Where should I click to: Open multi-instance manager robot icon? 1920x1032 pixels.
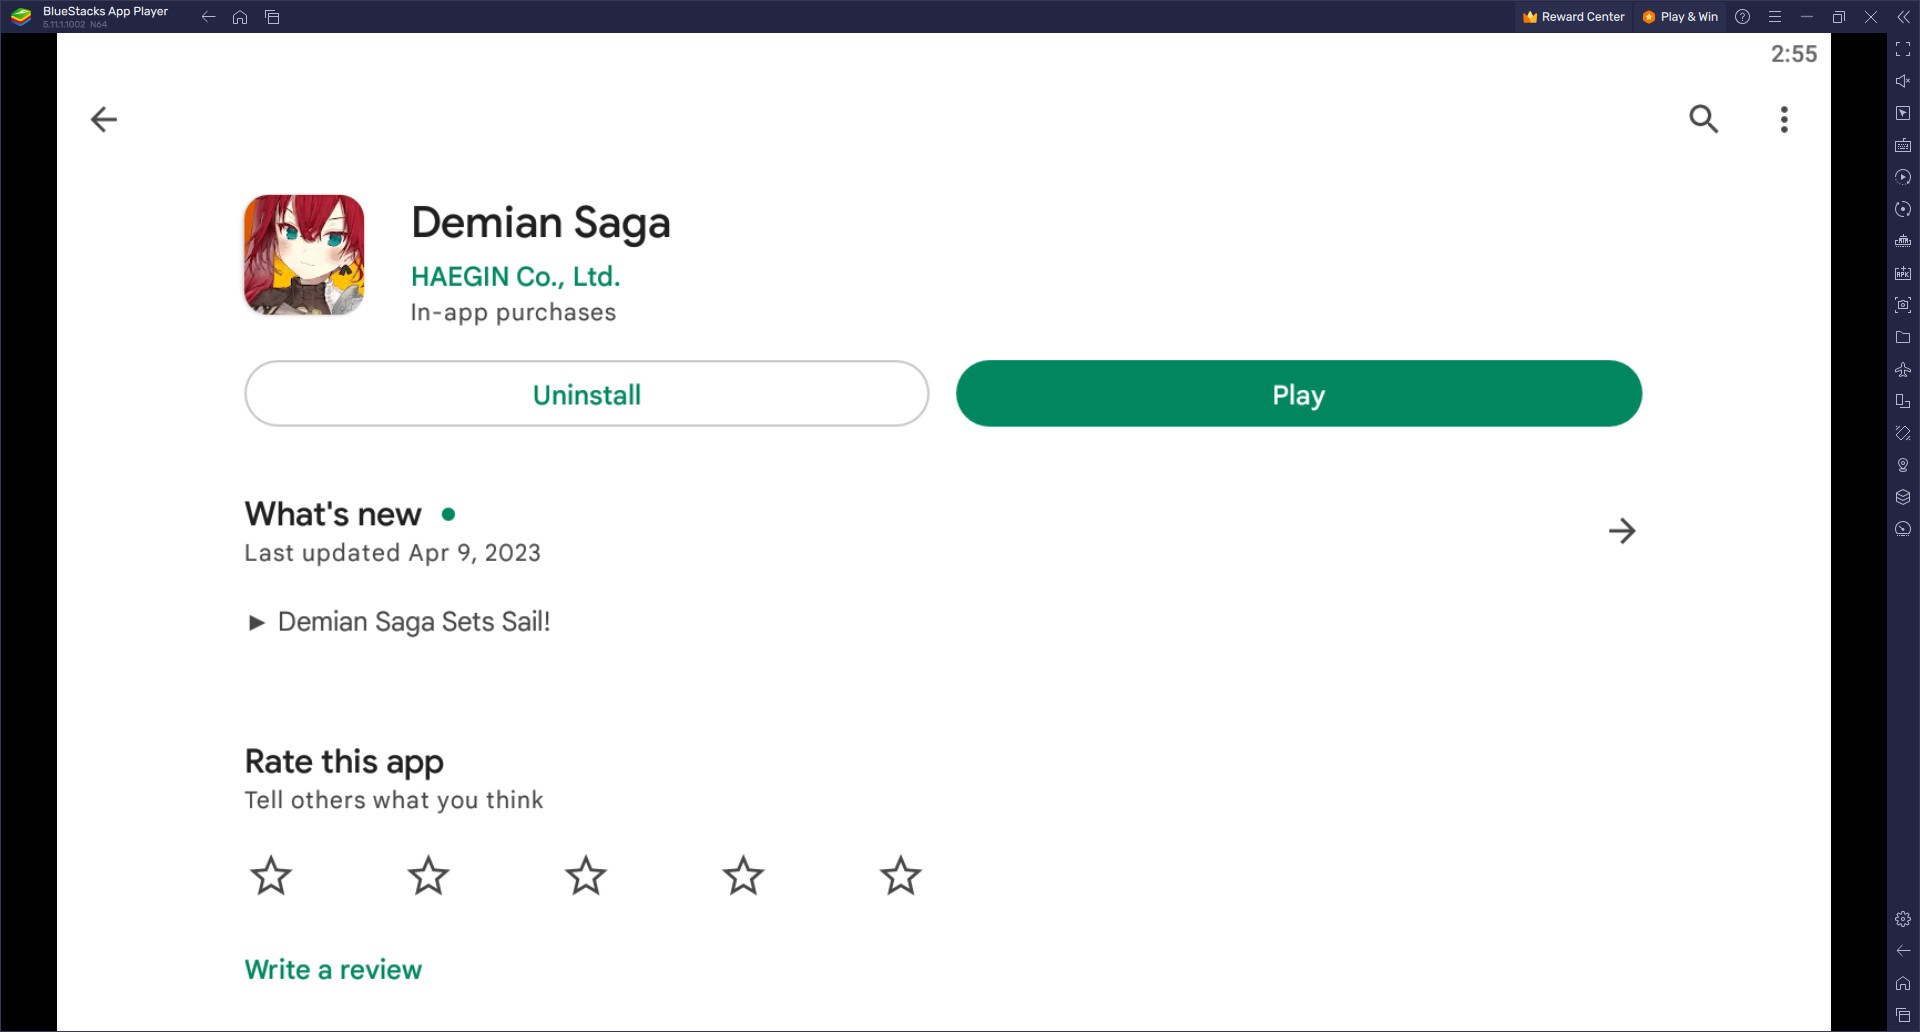click(1903, 241)
